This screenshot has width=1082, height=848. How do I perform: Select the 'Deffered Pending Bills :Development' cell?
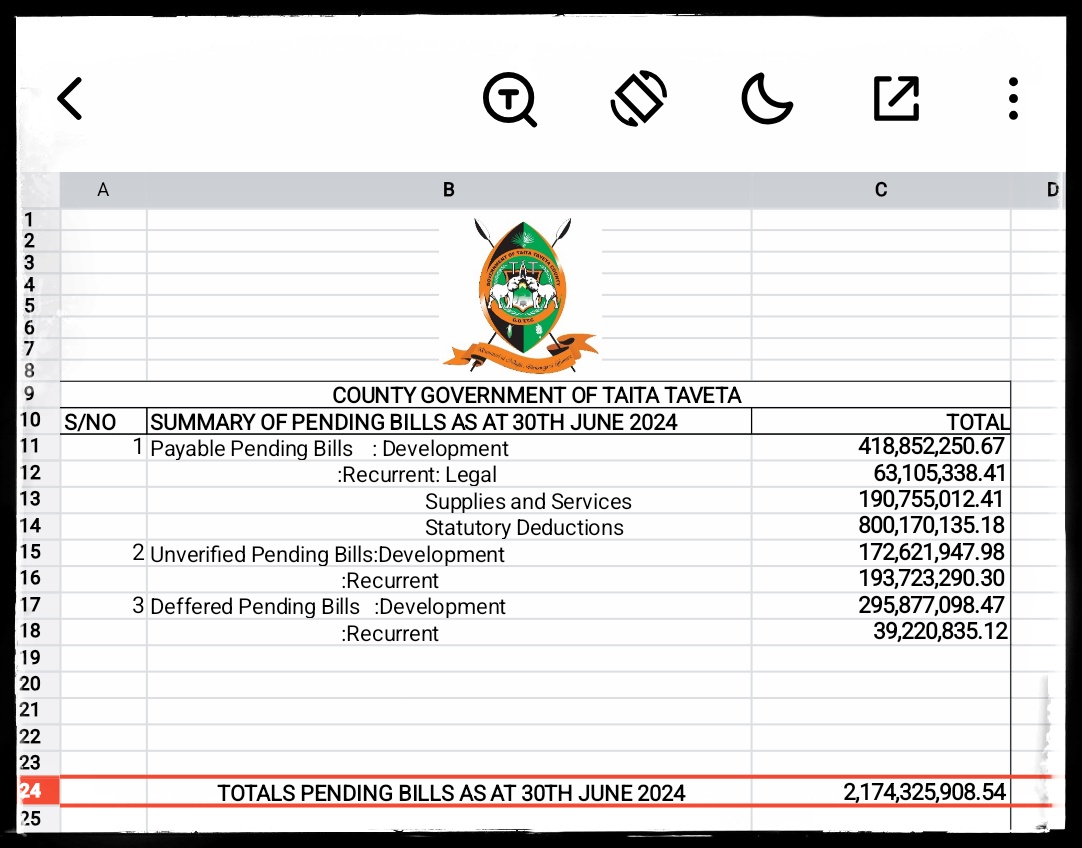pyautogui.click(x=449, y=607)
